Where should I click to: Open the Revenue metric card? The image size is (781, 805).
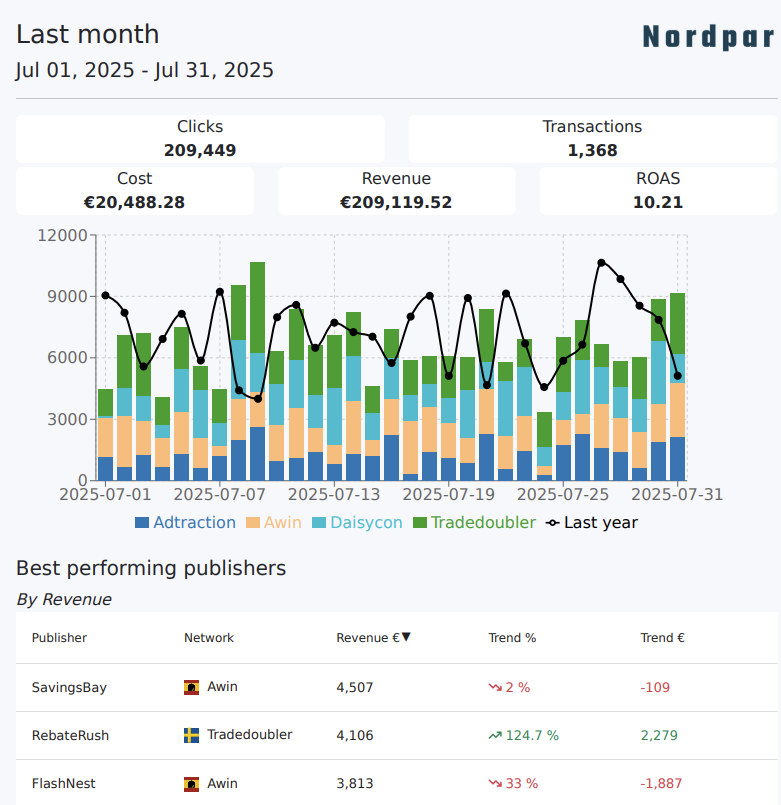tap(396, 190)
